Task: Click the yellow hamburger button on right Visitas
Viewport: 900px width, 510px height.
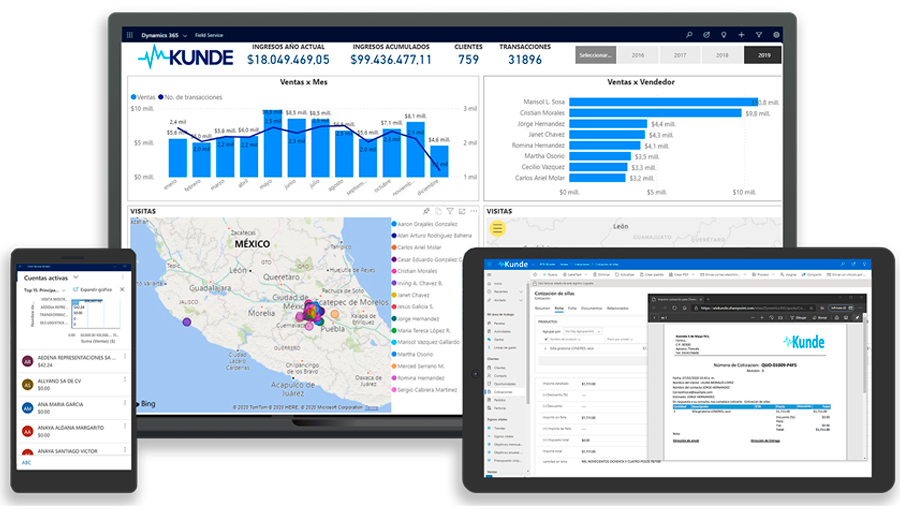Action: pos(497,229)
